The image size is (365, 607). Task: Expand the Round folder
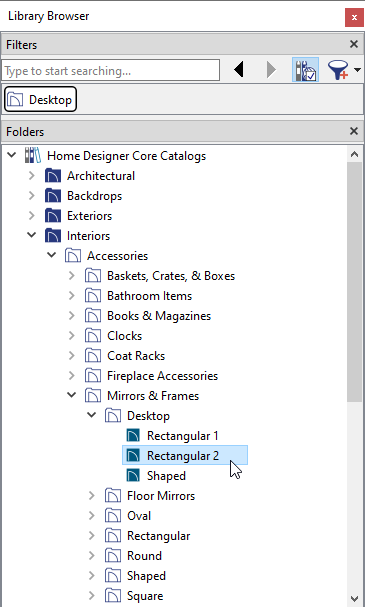tap(92, 556)
